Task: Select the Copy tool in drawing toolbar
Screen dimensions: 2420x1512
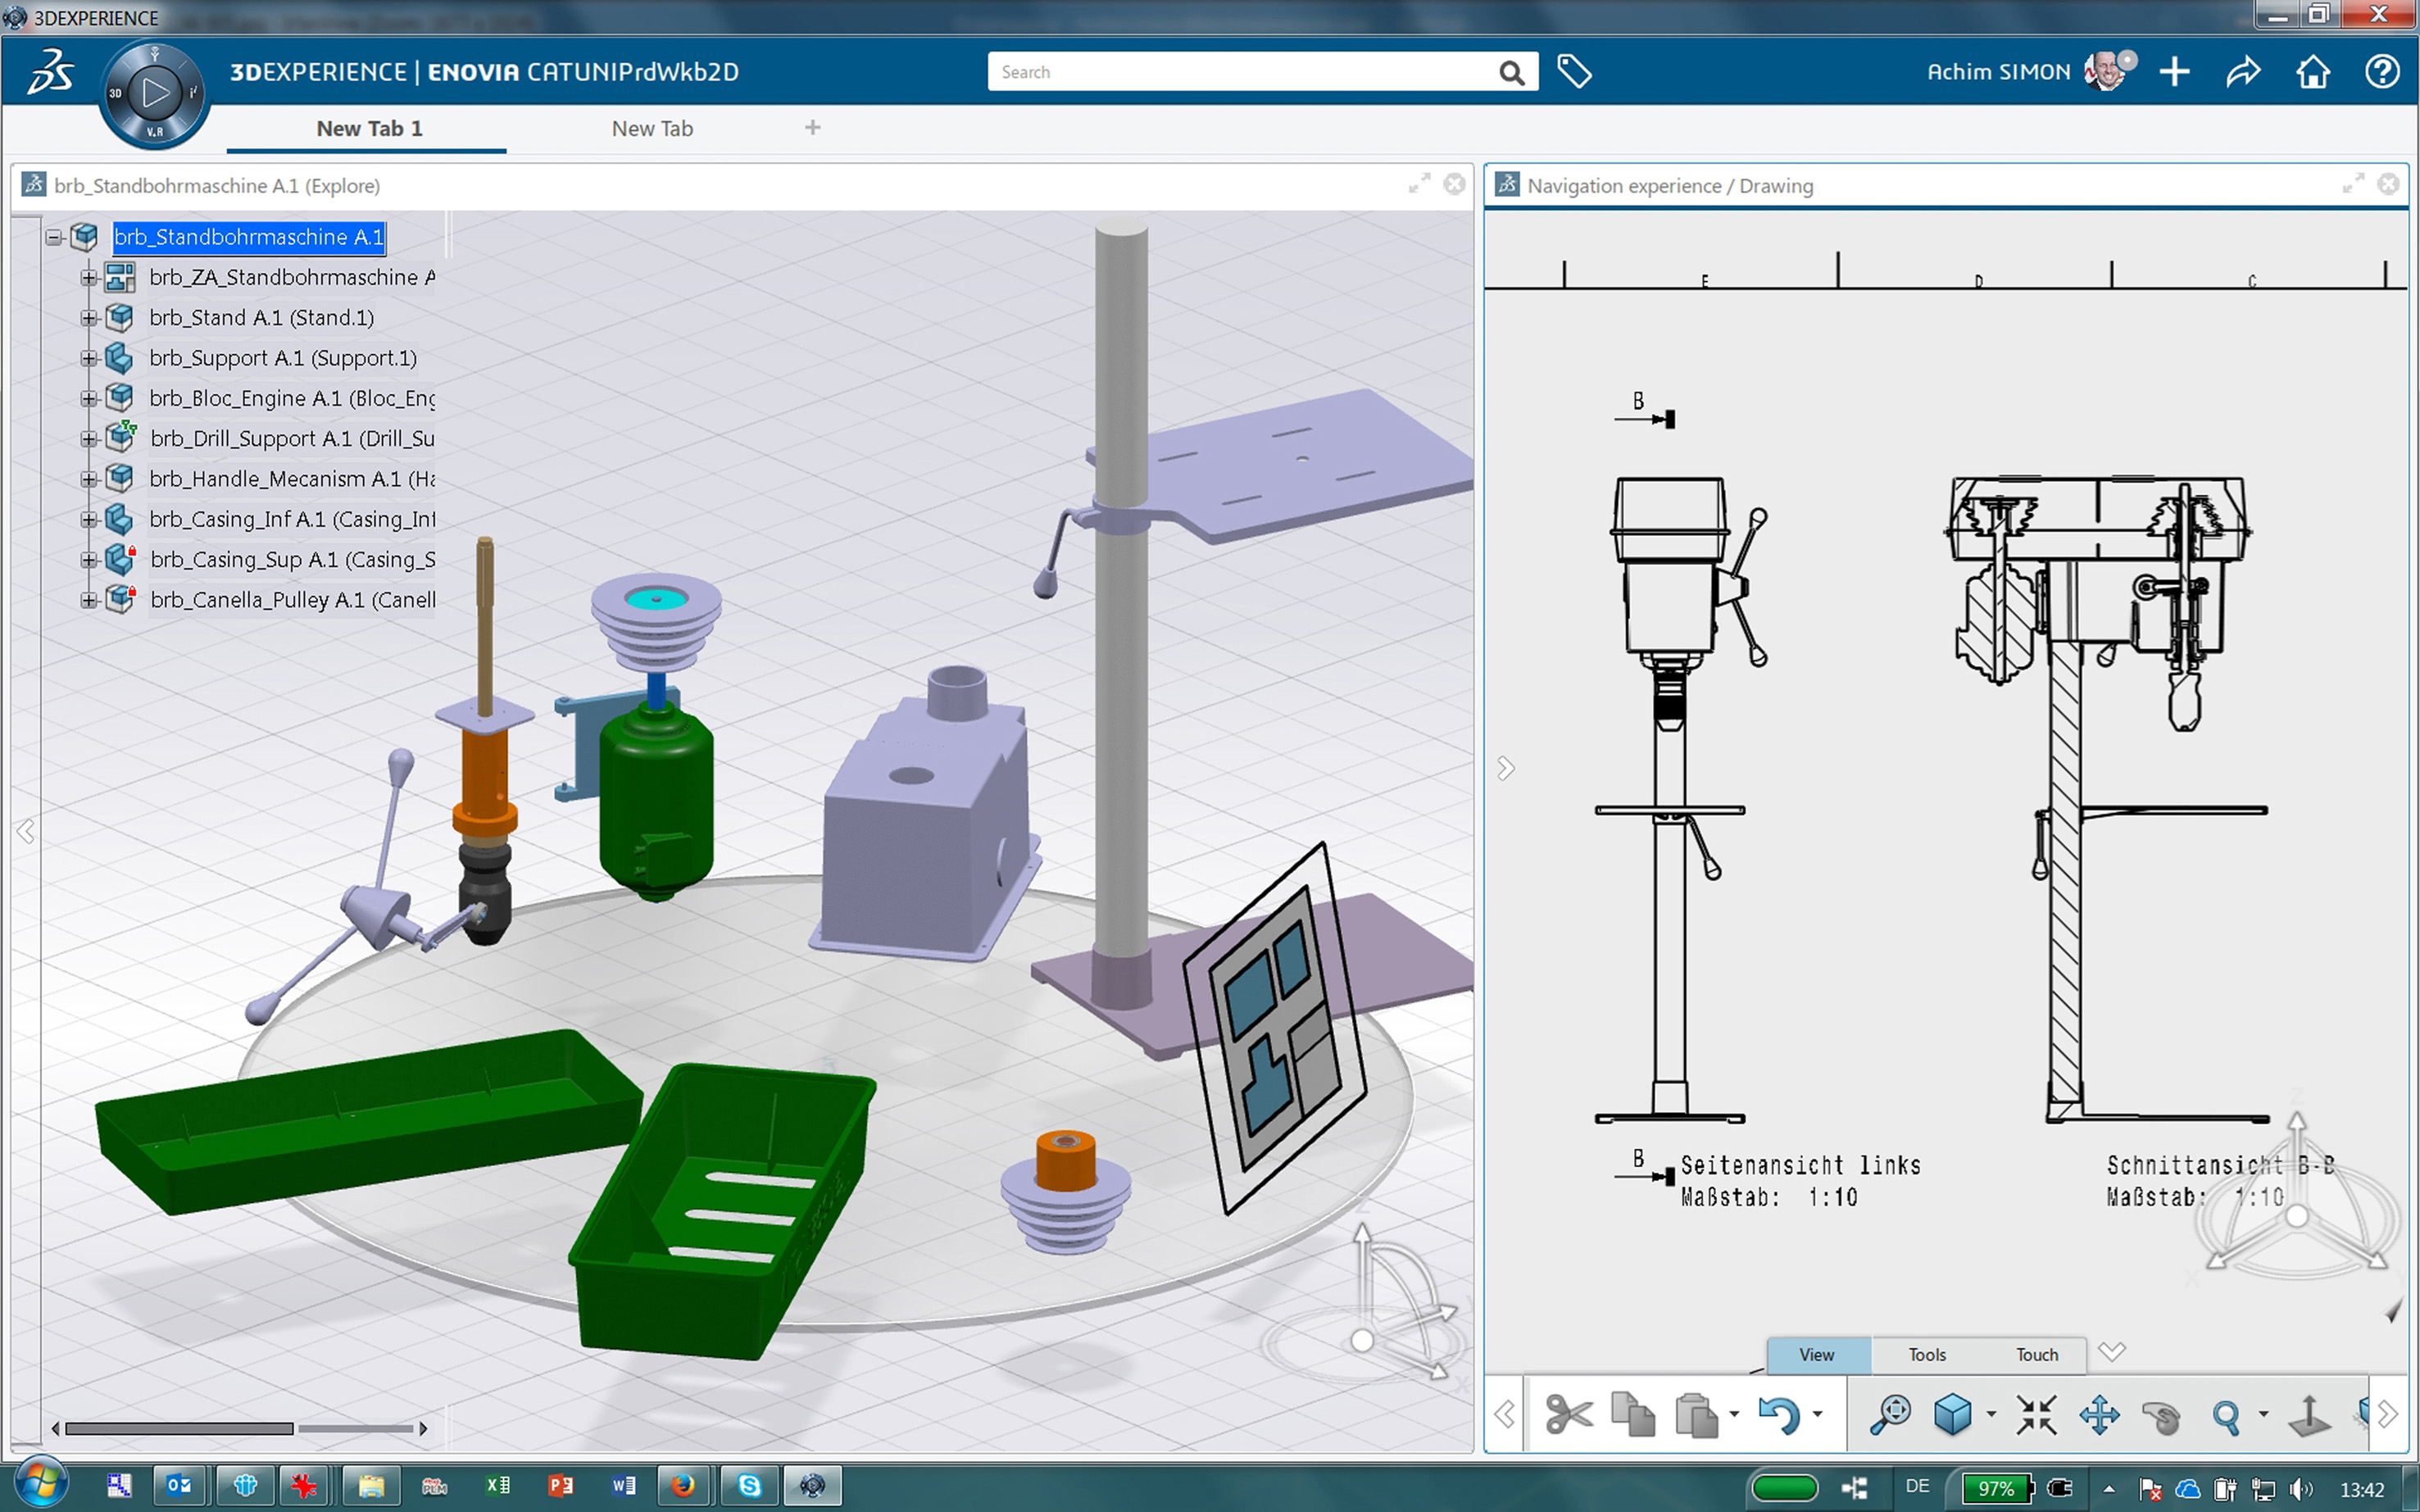Action: click(1632, 1415)
